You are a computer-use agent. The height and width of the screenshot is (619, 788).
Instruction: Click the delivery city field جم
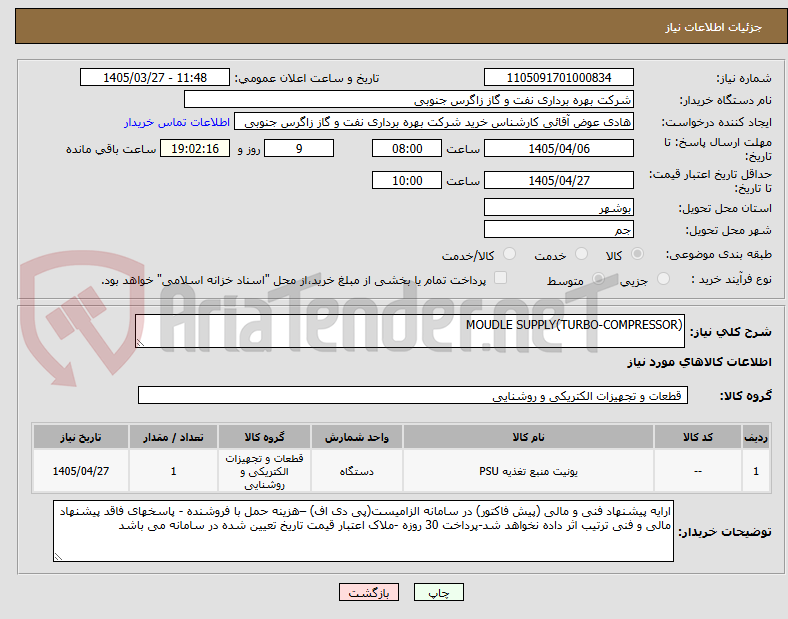click(558, 229)
